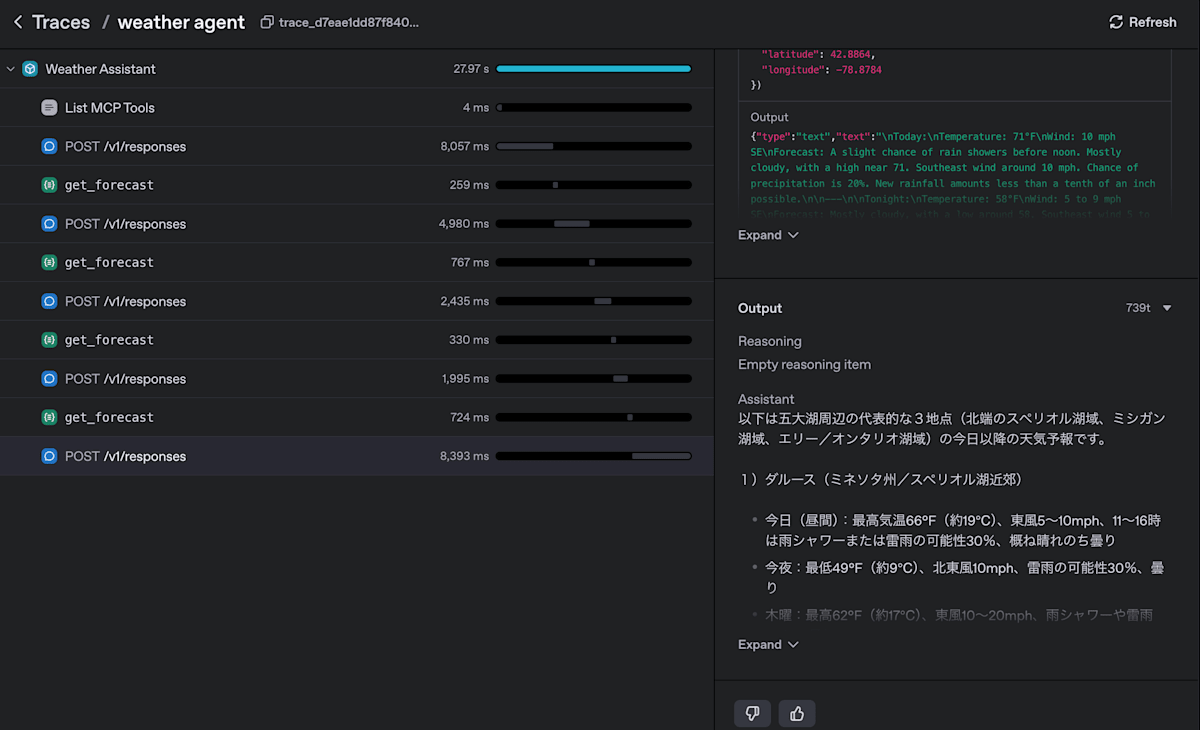Screen dimensions: 1200x730
Task: Select the List MCP Tools span
Action: [357, 107]
